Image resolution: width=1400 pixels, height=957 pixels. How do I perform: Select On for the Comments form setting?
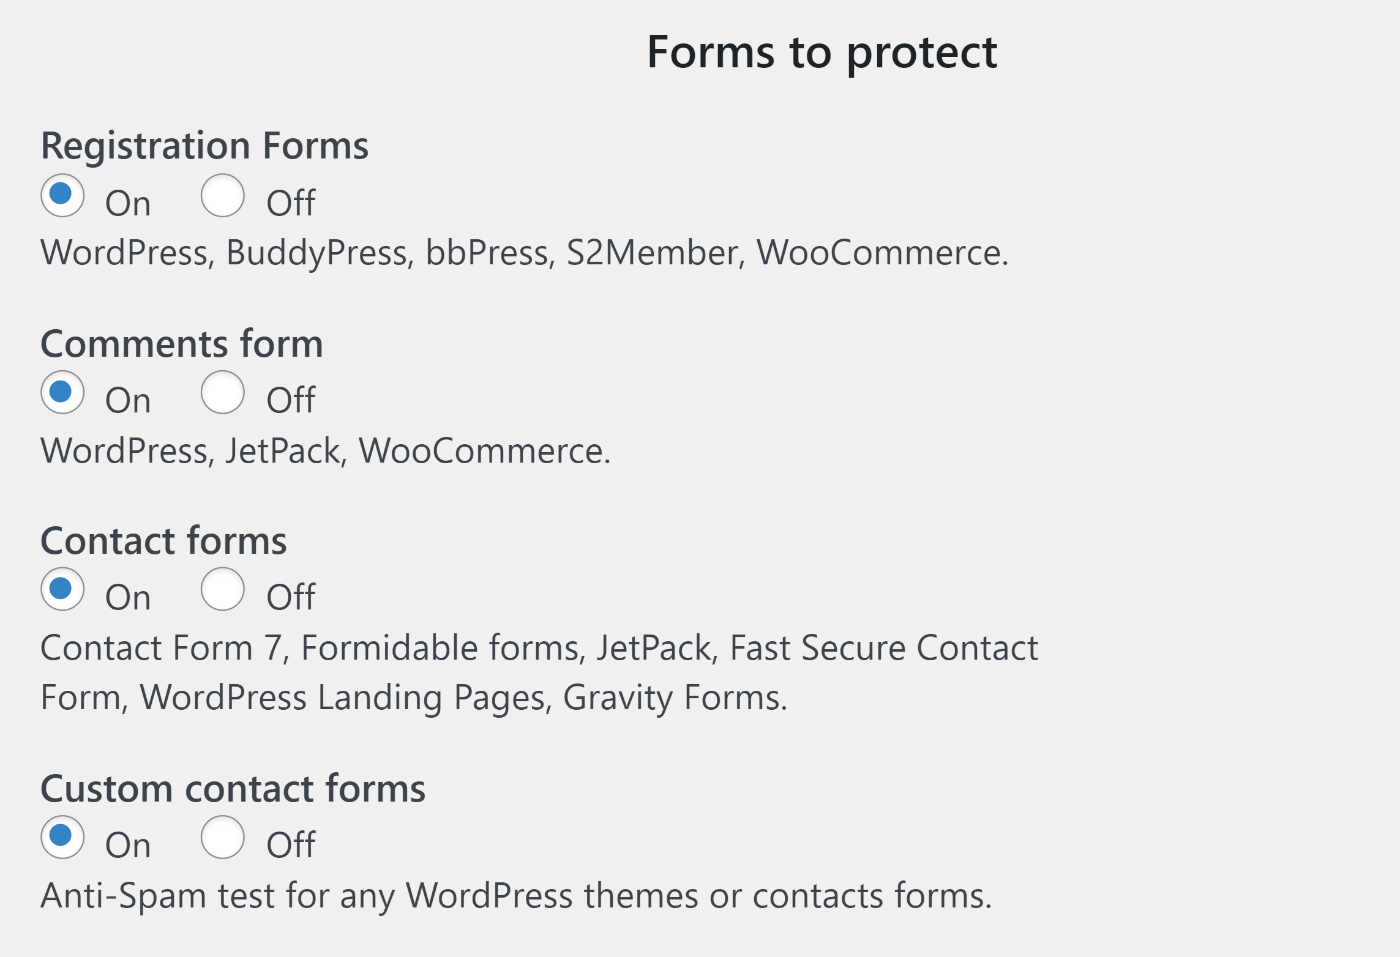click(x=61, y=392)
